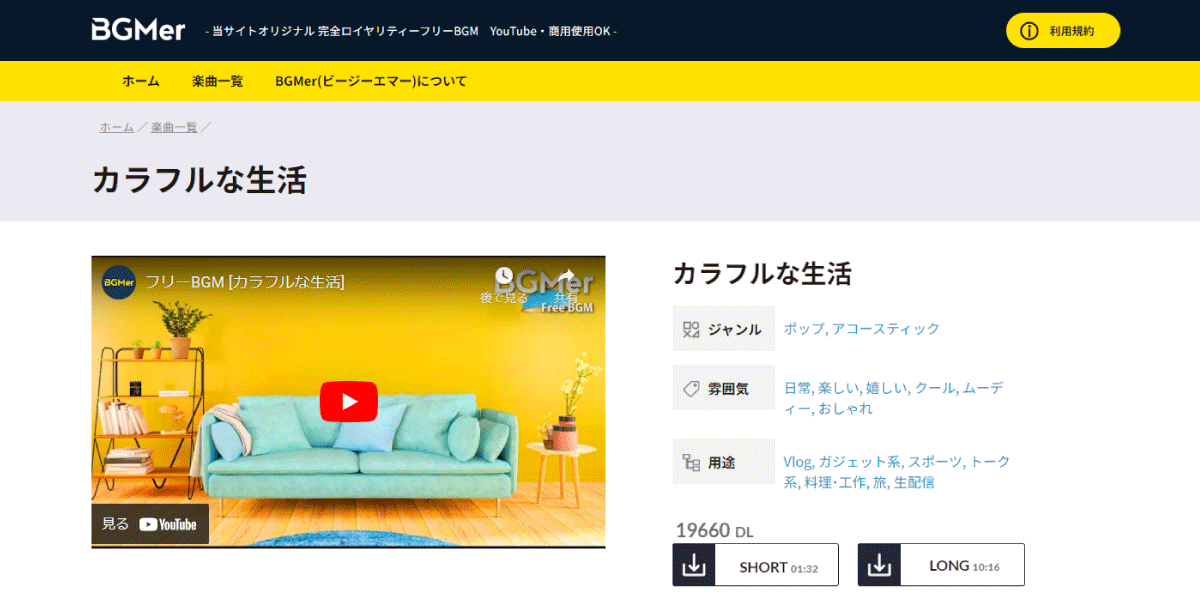Select the ポップ genre link
Viewport: 1200px width, 600px height.
(x=804, y=329)
